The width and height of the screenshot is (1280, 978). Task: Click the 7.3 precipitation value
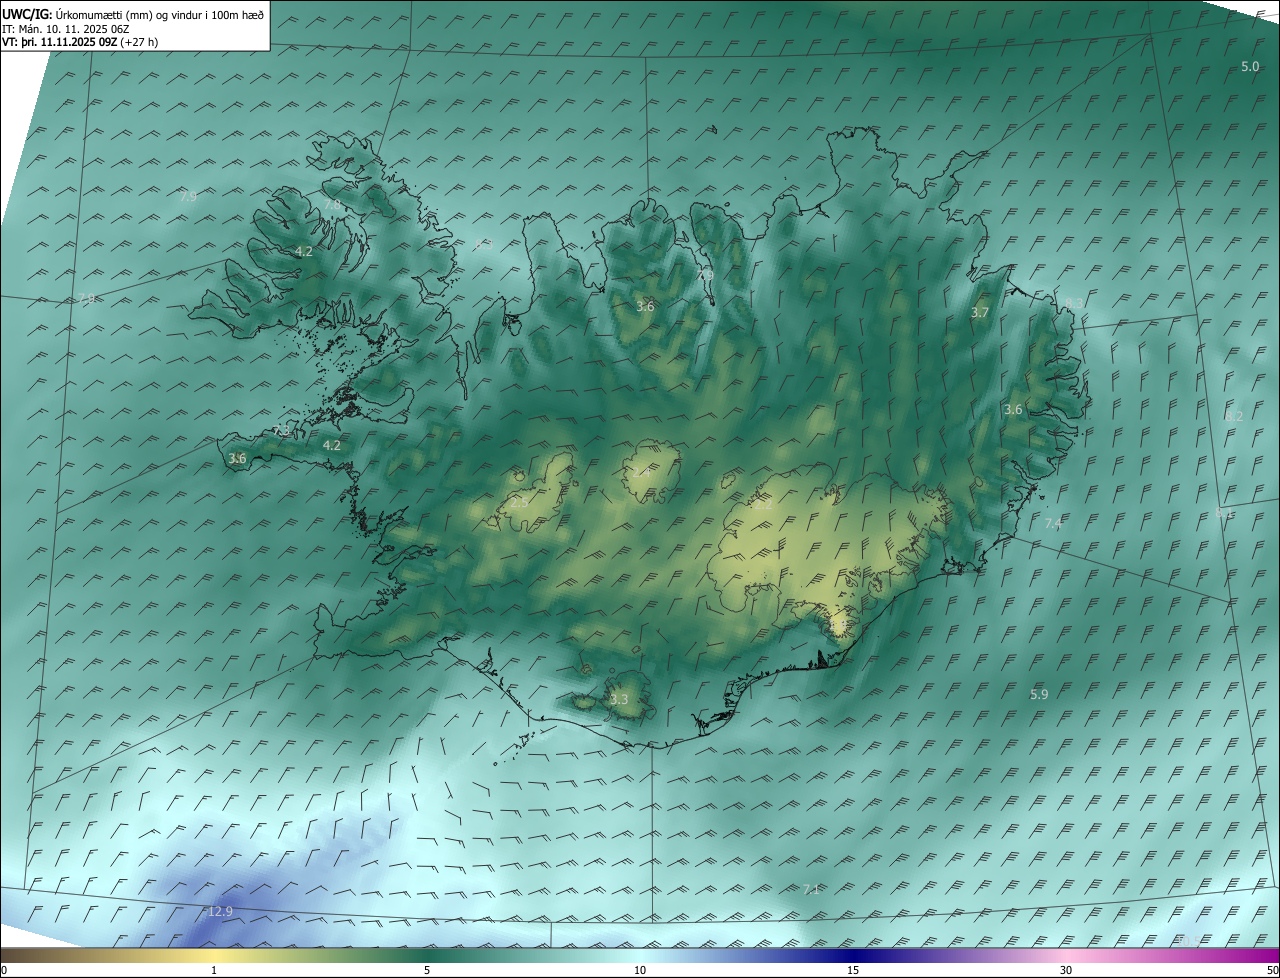281,430
